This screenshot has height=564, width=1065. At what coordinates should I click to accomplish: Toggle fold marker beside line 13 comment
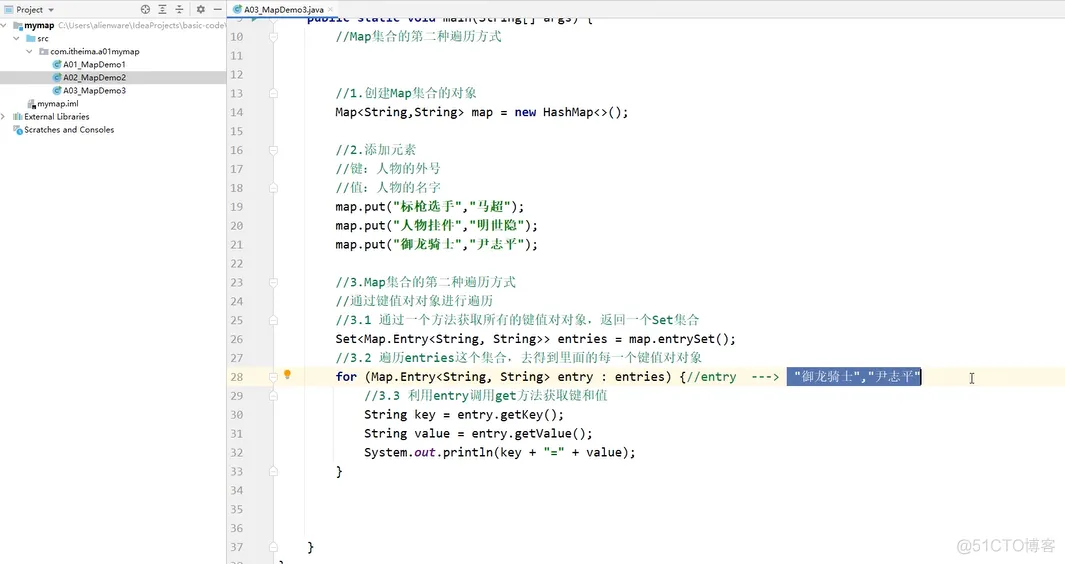pos(273,93)
